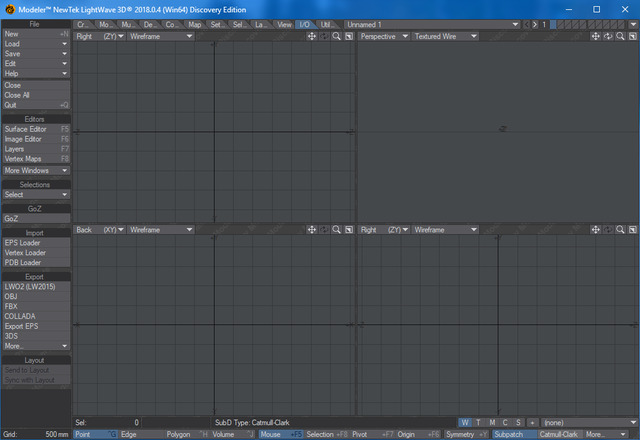Switch to Edge selection mode
The width and height of the screenshot is (640, 440).
click(x=129, y=435)
